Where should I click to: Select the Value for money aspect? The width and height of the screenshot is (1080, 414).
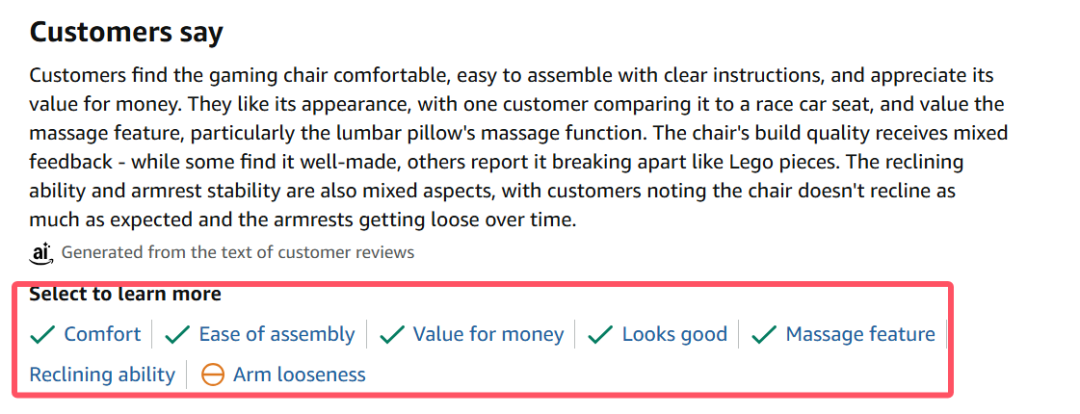click(488, 335)
